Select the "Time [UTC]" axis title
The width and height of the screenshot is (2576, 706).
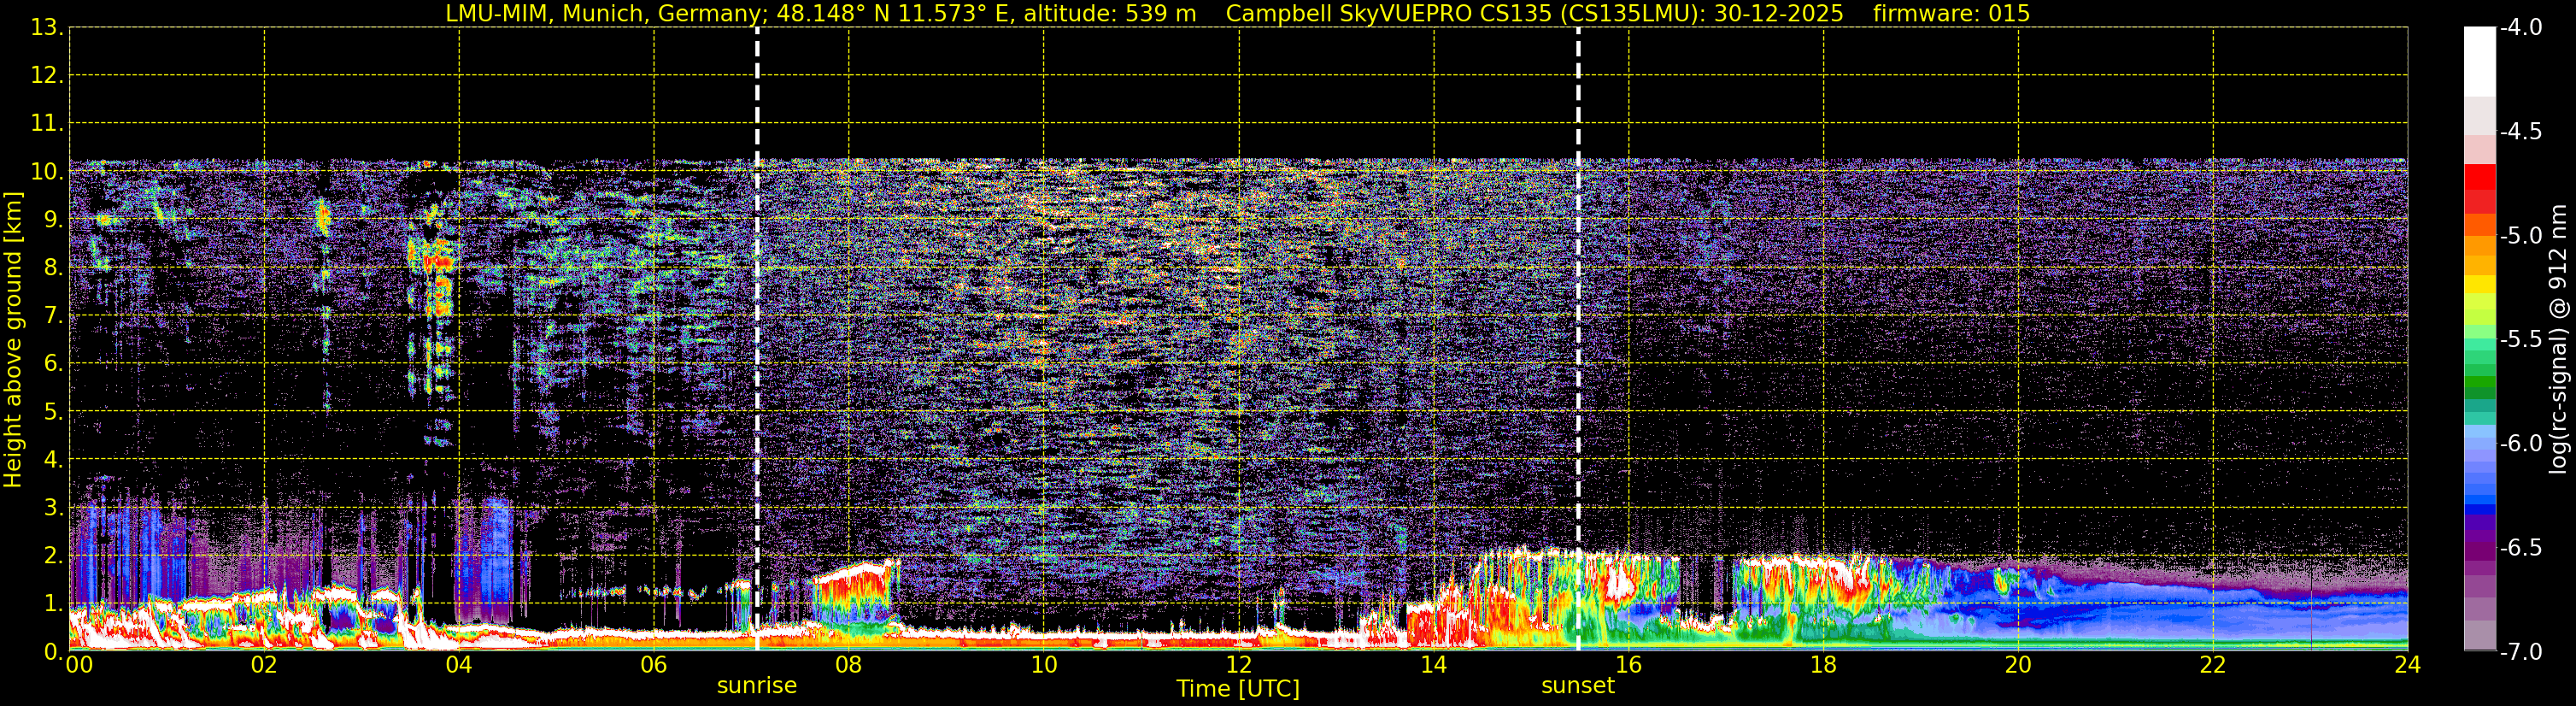tap(1238, 689)
